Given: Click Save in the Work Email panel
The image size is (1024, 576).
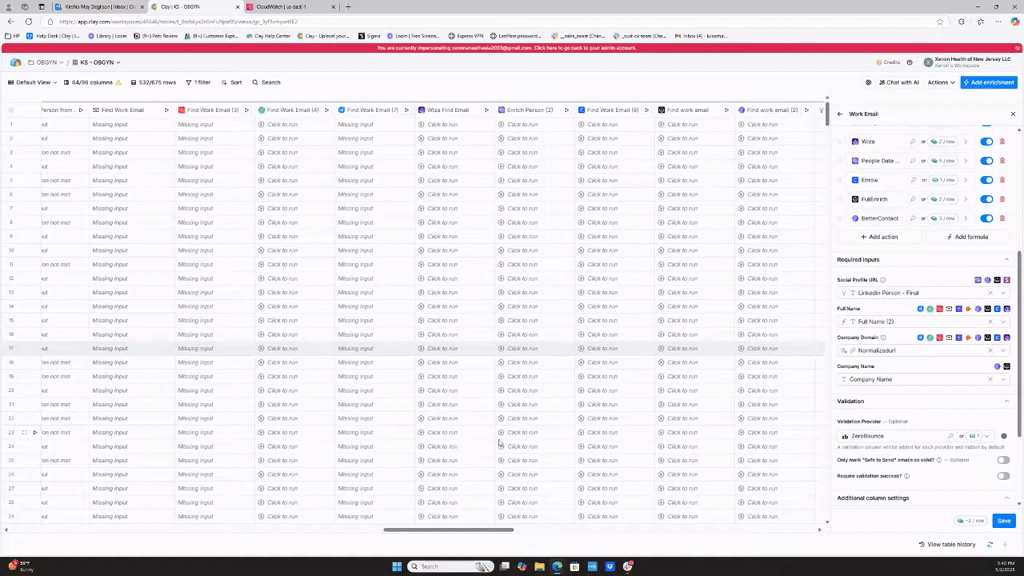Looking at the screenshot, I should pos(1003,521).
